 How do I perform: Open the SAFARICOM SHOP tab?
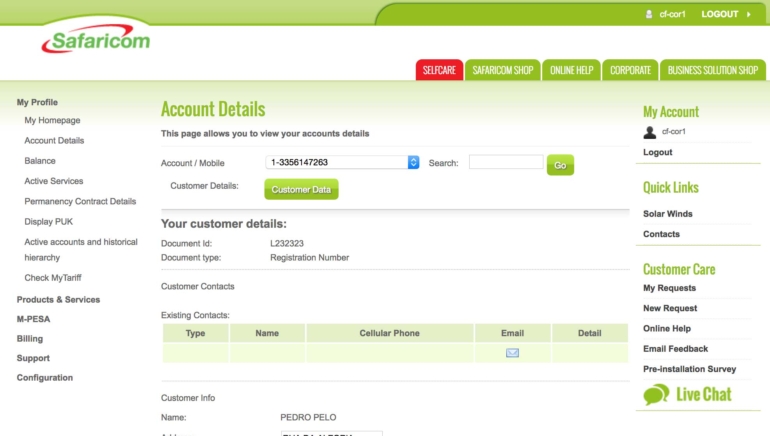(x=502, y=70)
